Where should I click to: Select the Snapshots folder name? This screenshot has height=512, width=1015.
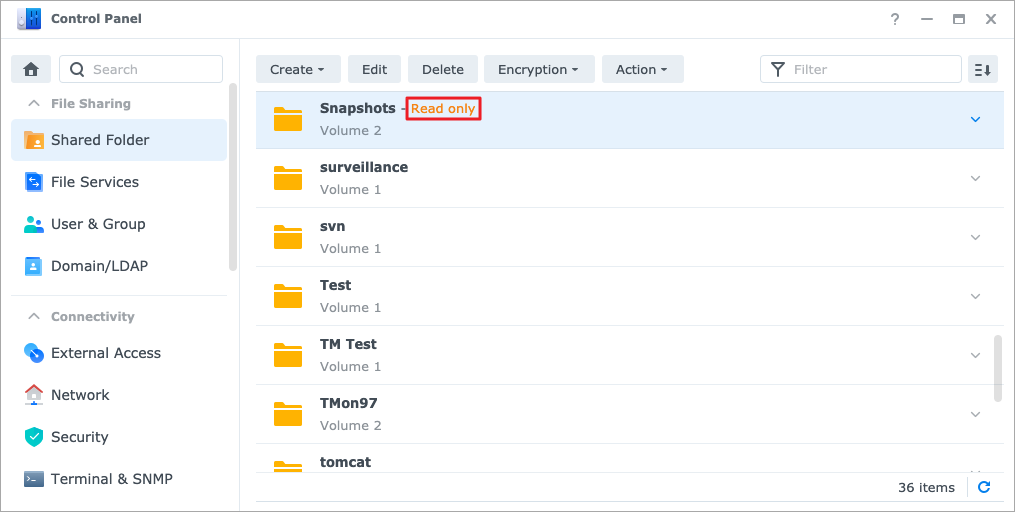357,108
